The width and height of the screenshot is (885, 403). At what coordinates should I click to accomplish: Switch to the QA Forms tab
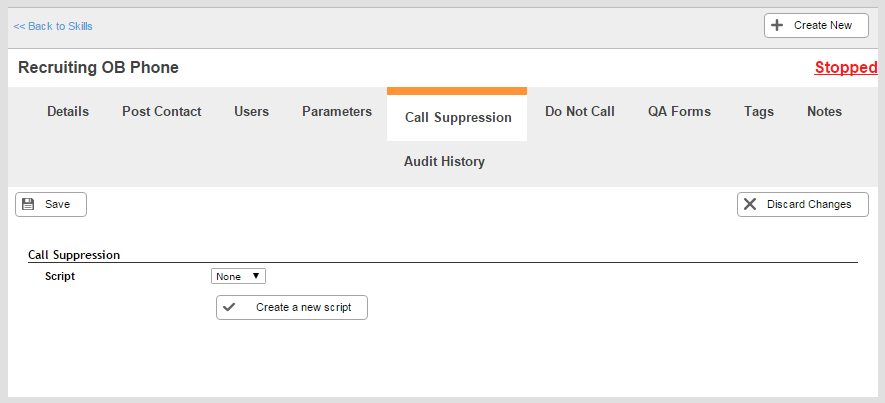tap(679, 112)
